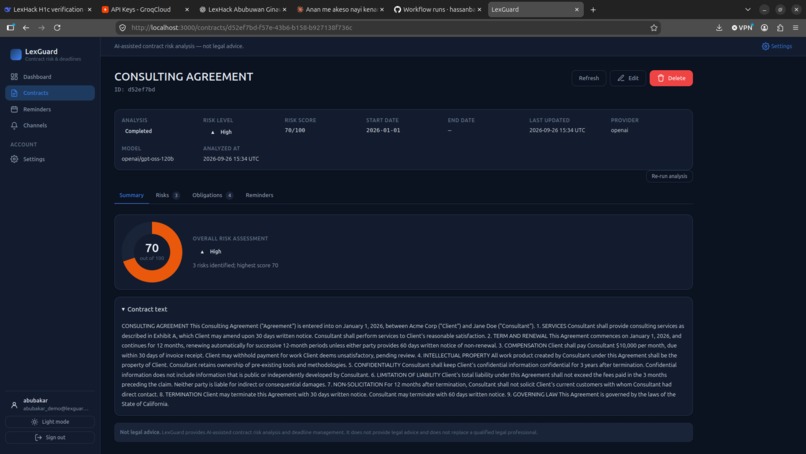The image size is (806, 454).
Task: Open Channels bell item
Action: [50, 125]
